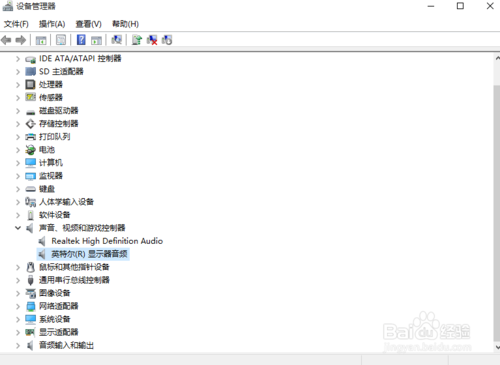The height and width of the screenshot is (365, 500).
Task: Click the 监视器 monitor icon
Action: click(31, 176)
